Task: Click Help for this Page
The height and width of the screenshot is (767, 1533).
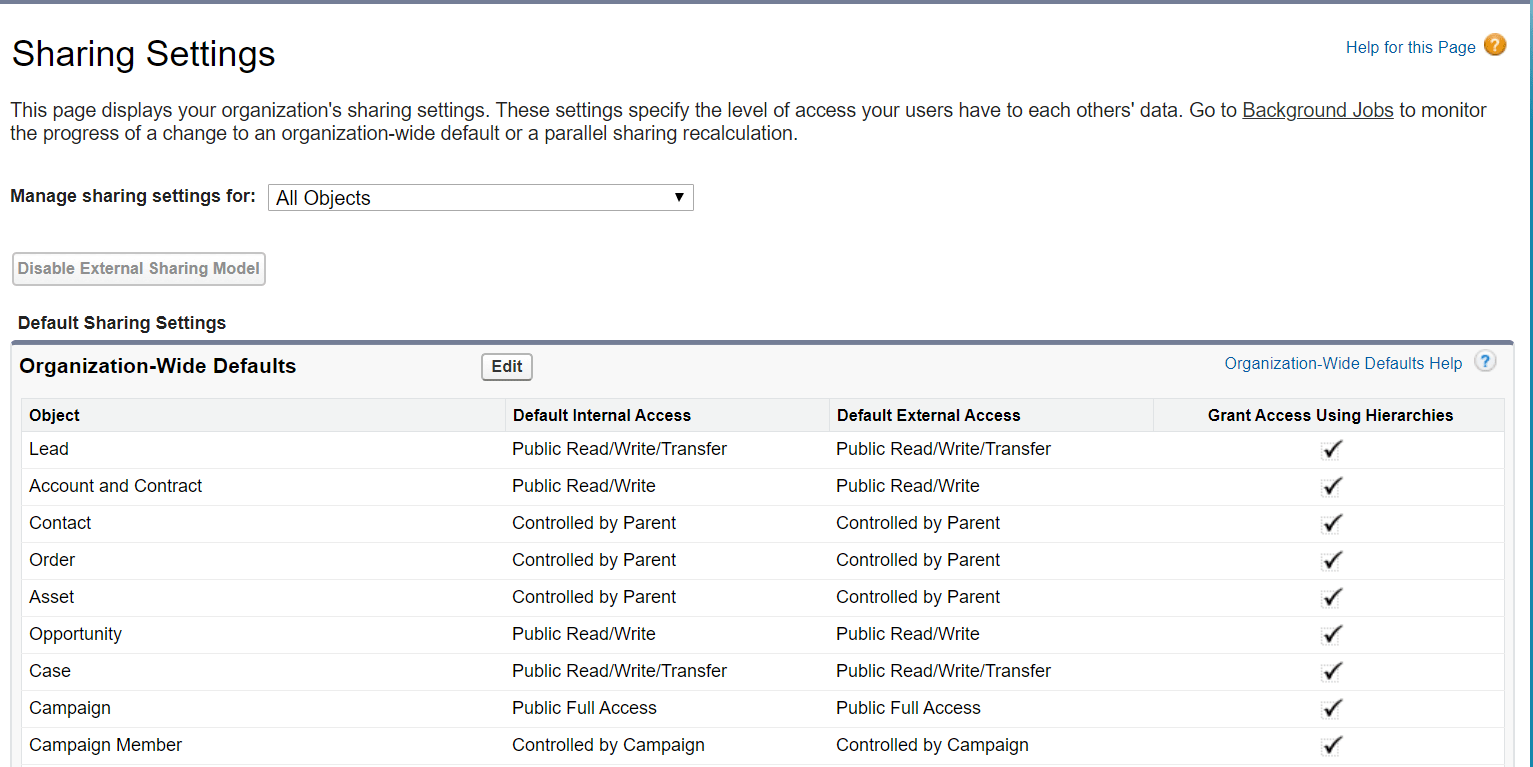Action: click(1410, 46)
